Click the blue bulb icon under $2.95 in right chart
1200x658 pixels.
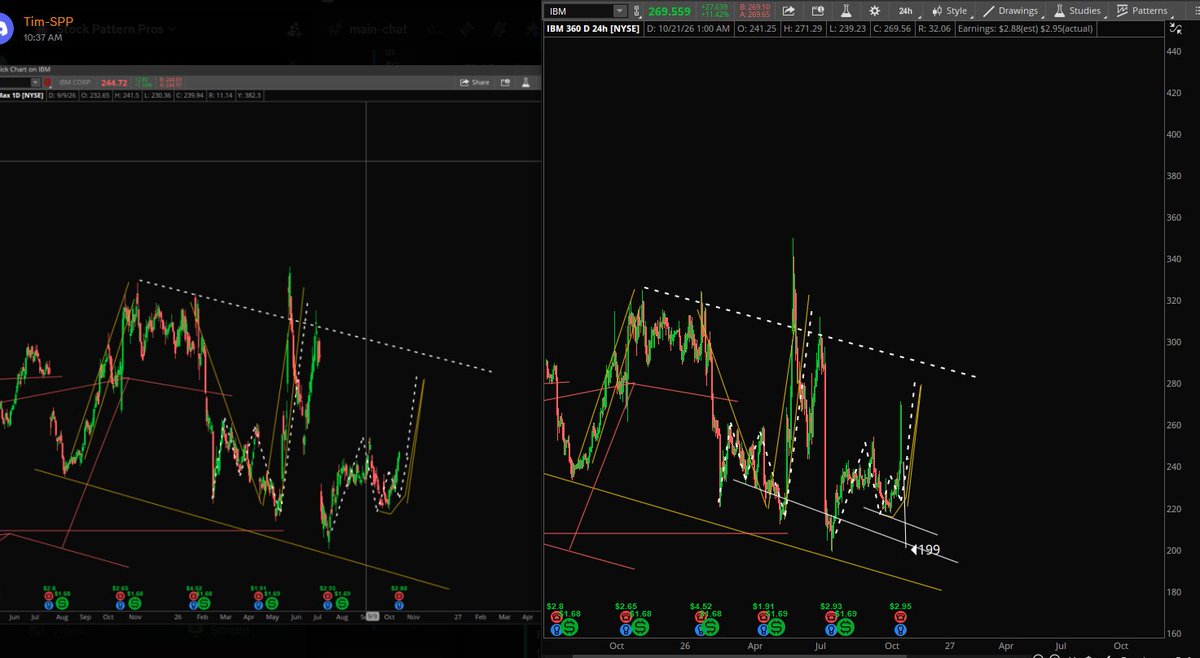tap(900, 630)
